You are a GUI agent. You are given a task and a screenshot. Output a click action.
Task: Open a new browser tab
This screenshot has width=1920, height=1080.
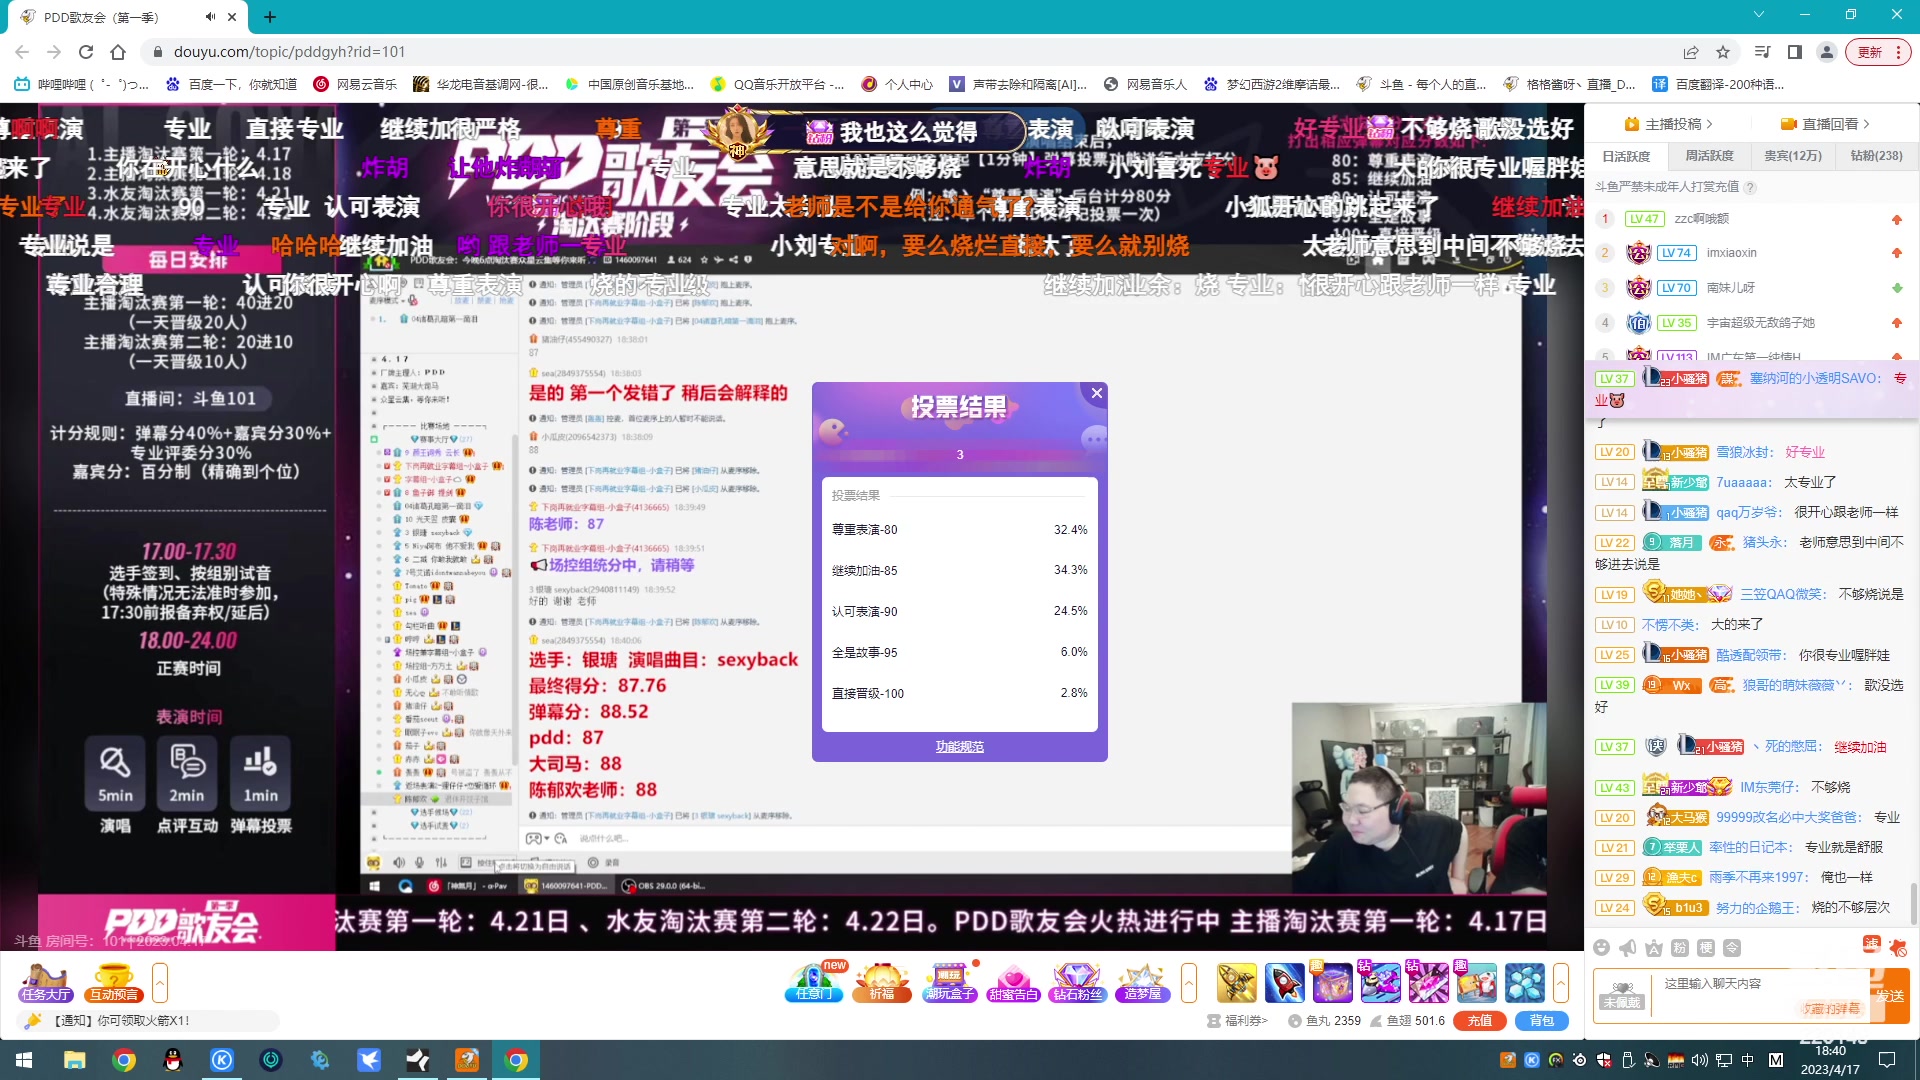(270, 17)
